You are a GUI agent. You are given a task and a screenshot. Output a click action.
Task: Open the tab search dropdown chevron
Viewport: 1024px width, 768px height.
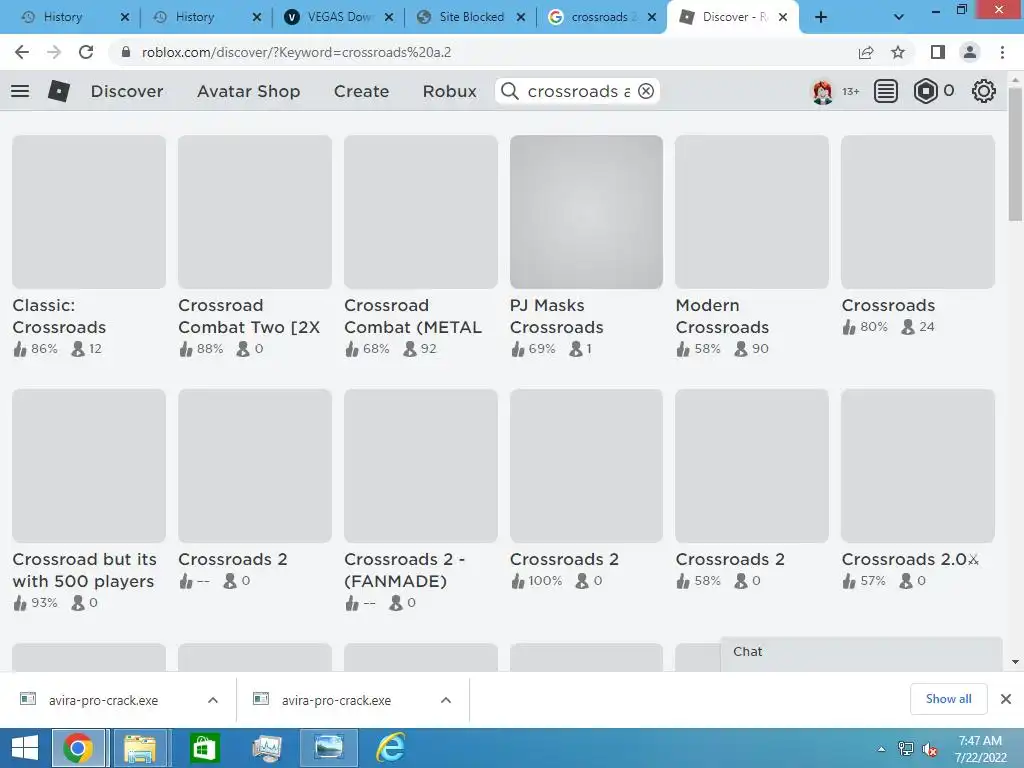[x=899, y=18]
